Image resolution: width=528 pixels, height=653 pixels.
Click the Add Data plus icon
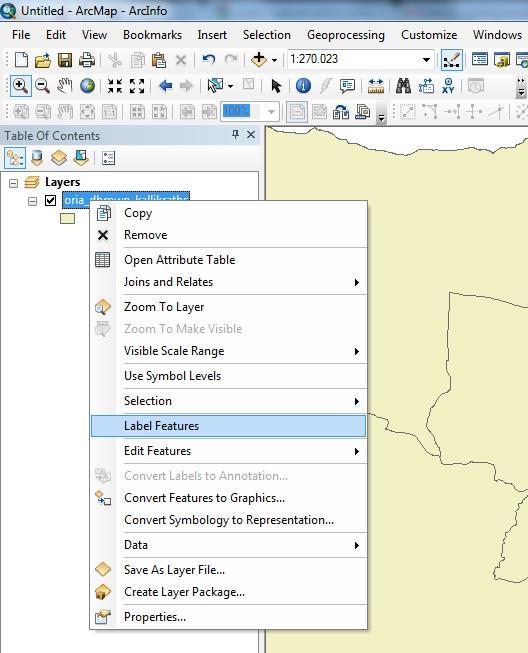coord(259,60)
